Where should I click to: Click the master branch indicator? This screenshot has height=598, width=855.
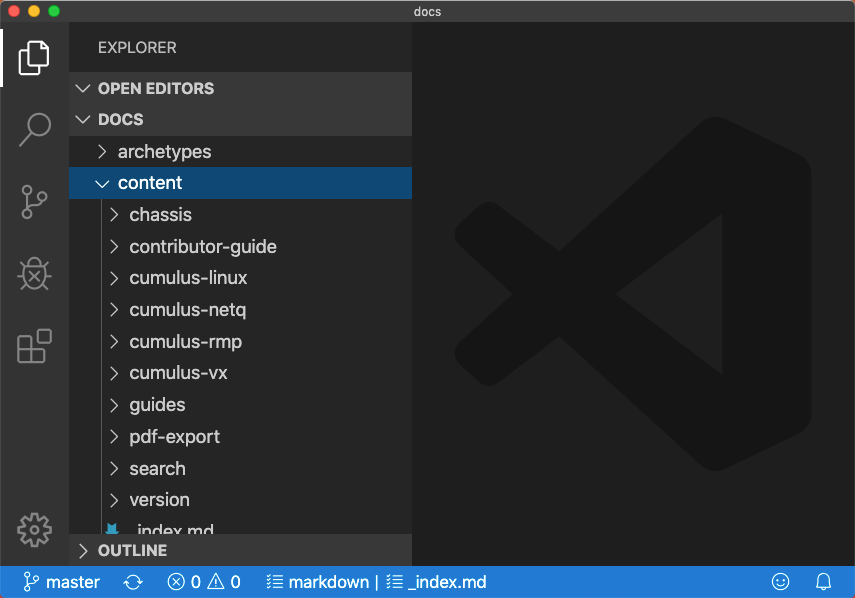[x=62, y=582]
